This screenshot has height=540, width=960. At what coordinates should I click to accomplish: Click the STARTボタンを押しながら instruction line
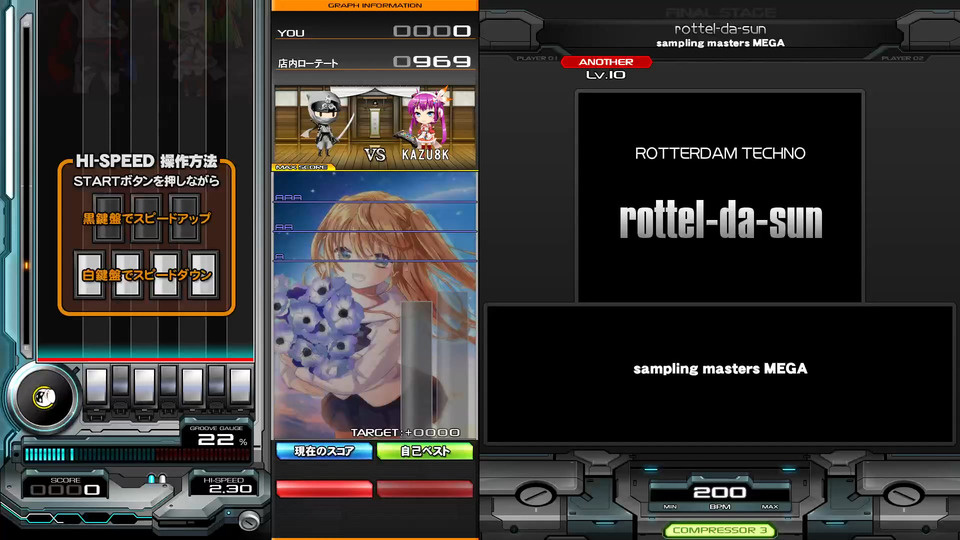(146, 181)
